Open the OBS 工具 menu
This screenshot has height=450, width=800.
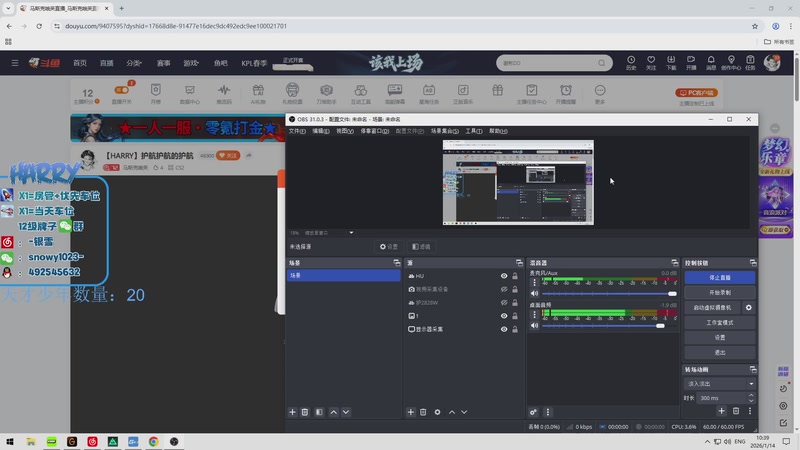[x=474, y=131]
